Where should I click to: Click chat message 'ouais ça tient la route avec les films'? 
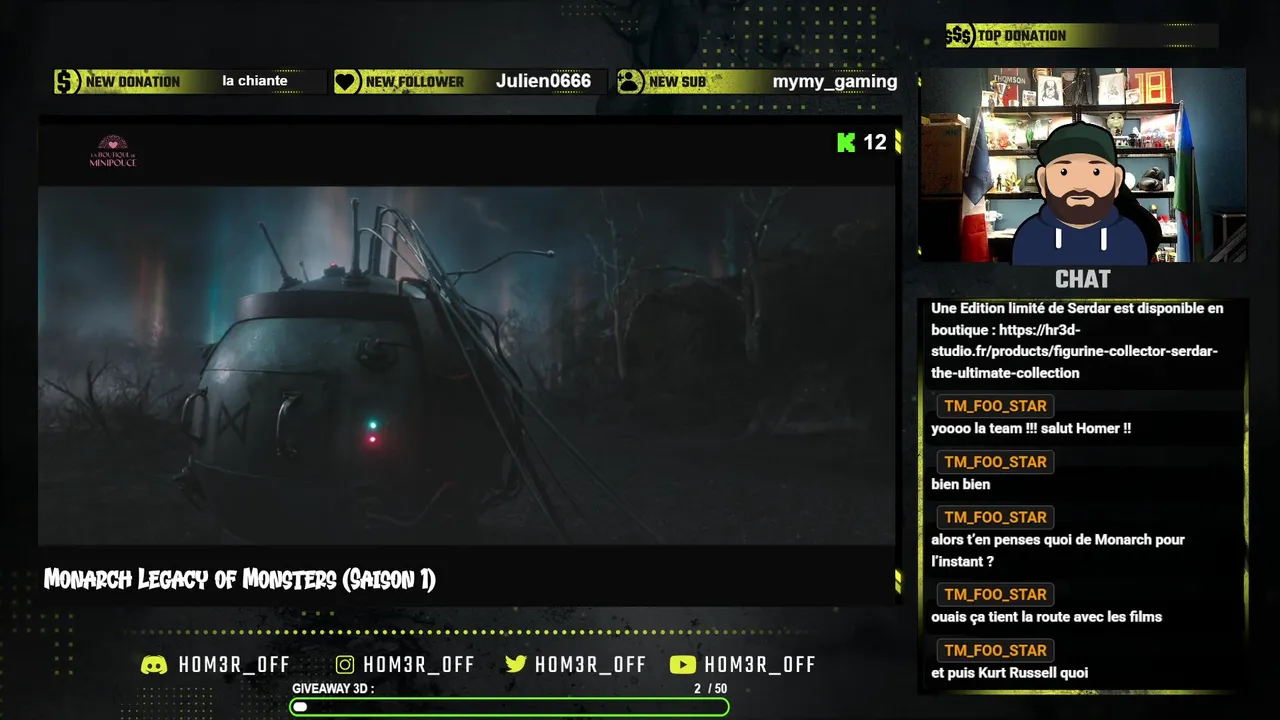coord(1046,617)
